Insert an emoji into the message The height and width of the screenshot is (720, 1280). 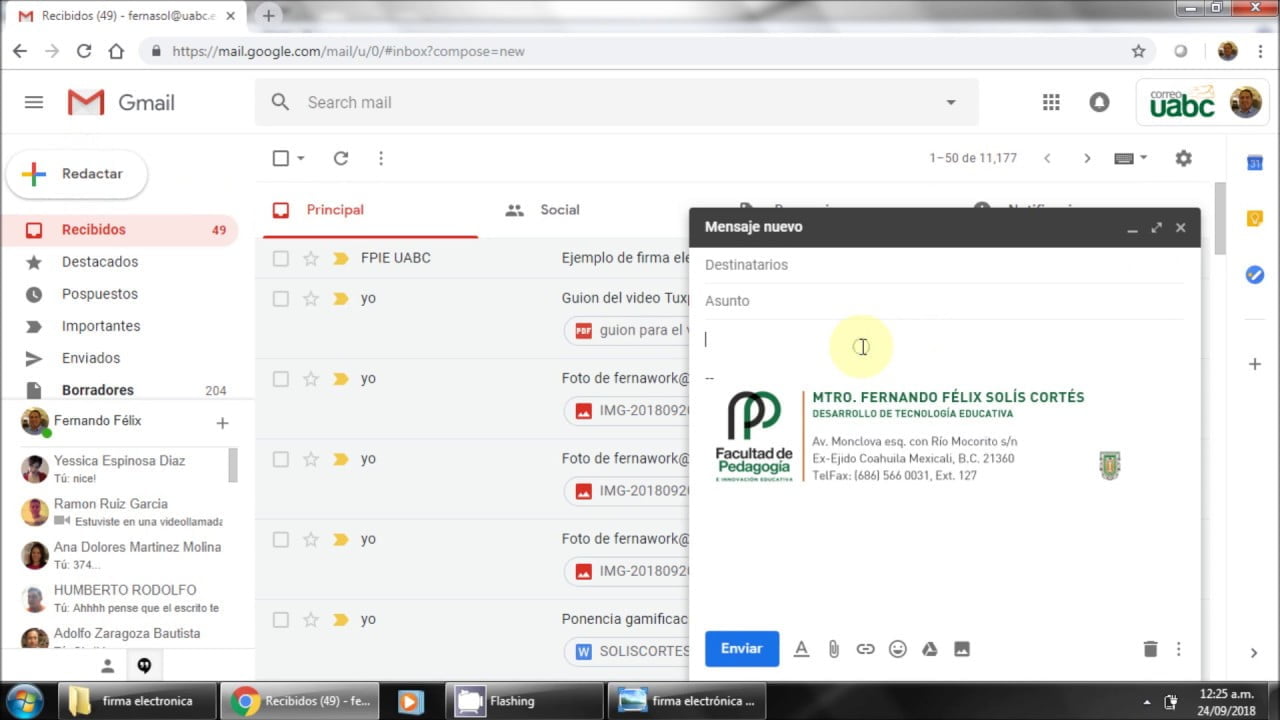(897, 649)
